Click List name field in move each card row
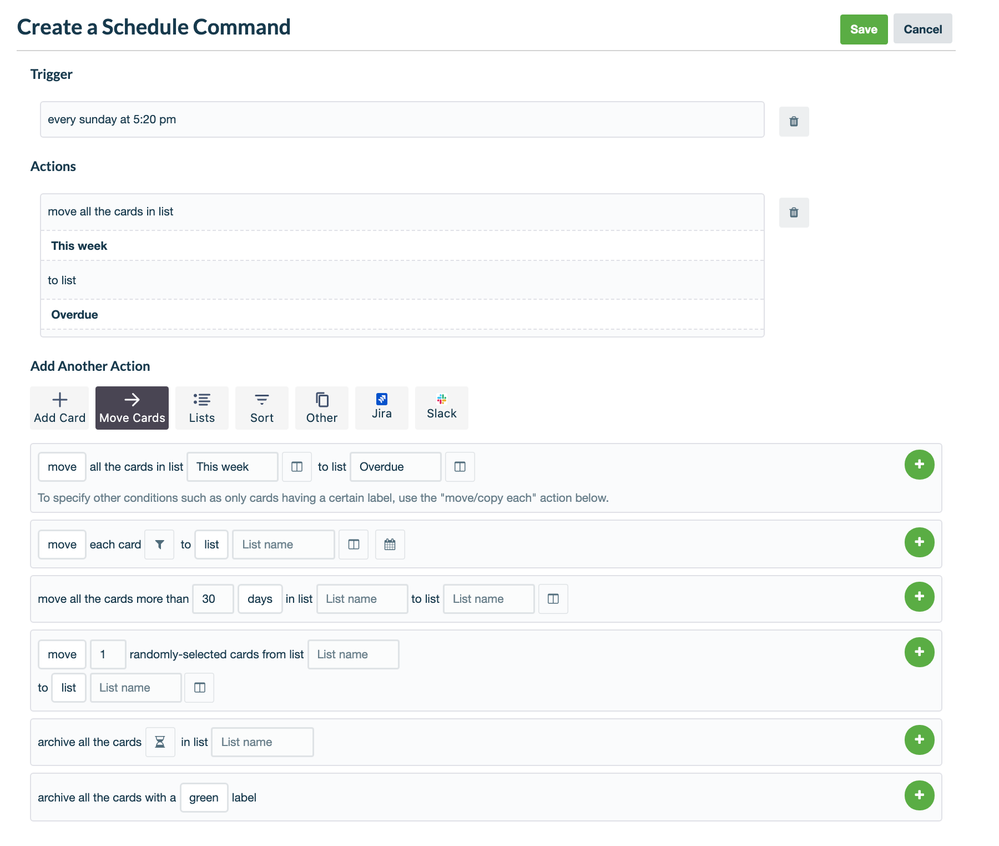Image resolution: width=999 pixels, height=846 pixels. (284, 545)
